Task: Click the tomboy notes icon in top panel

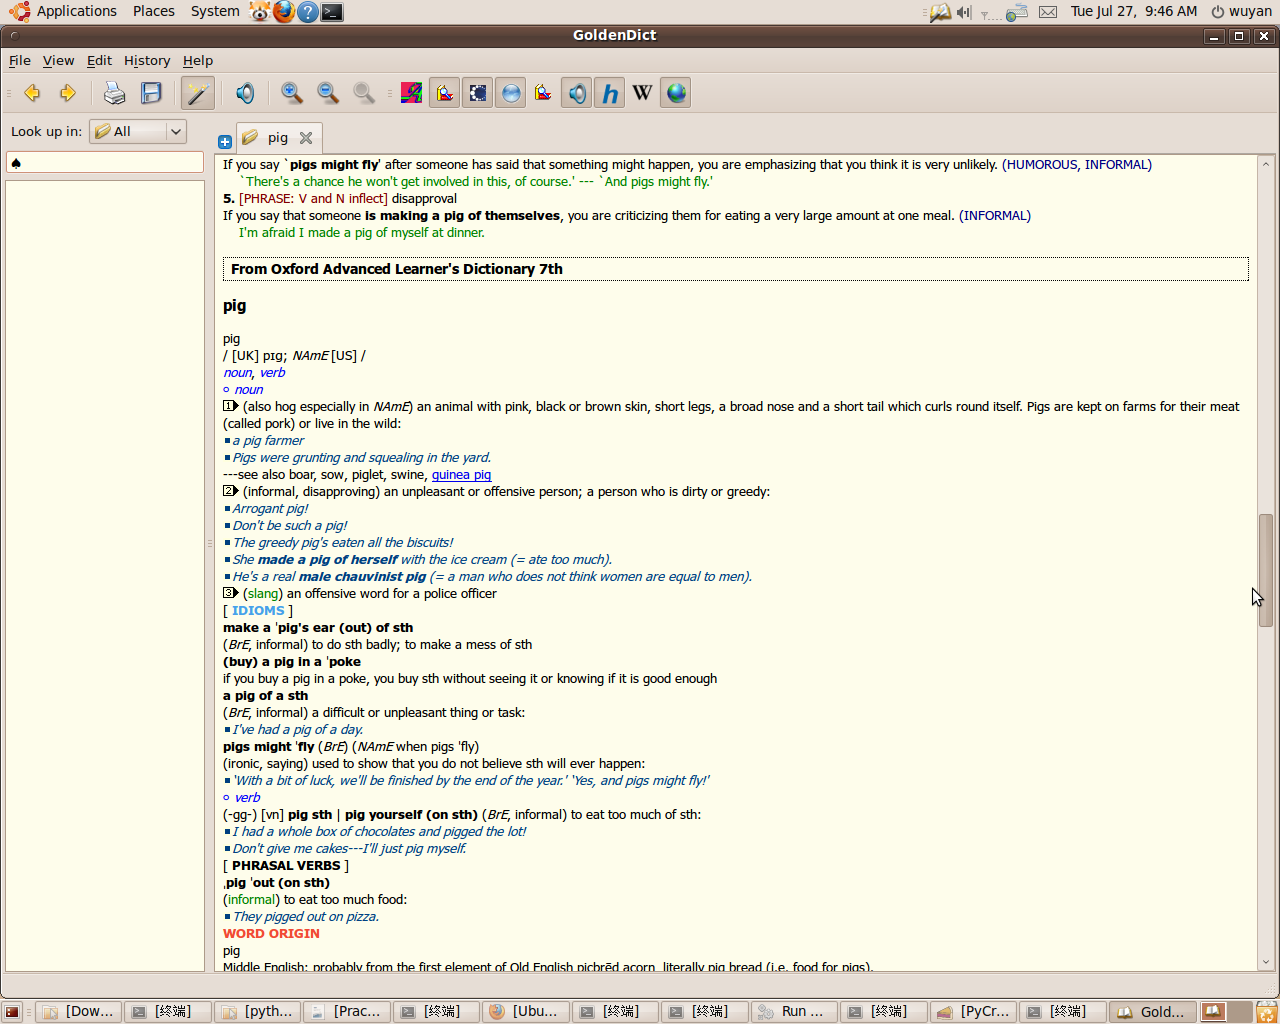Action: coord(940,12)
